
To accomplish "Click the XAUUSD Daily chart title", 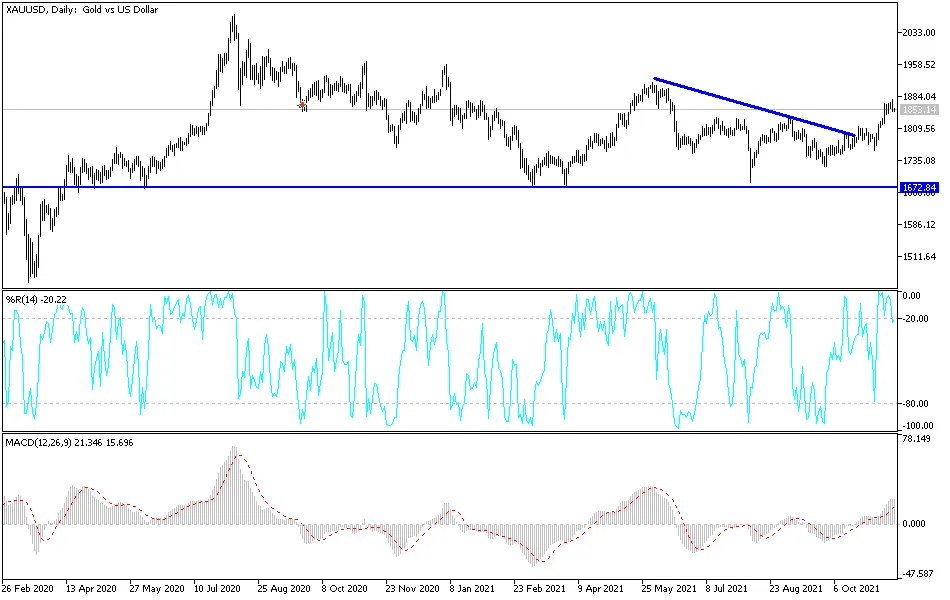I will point(81,10).
